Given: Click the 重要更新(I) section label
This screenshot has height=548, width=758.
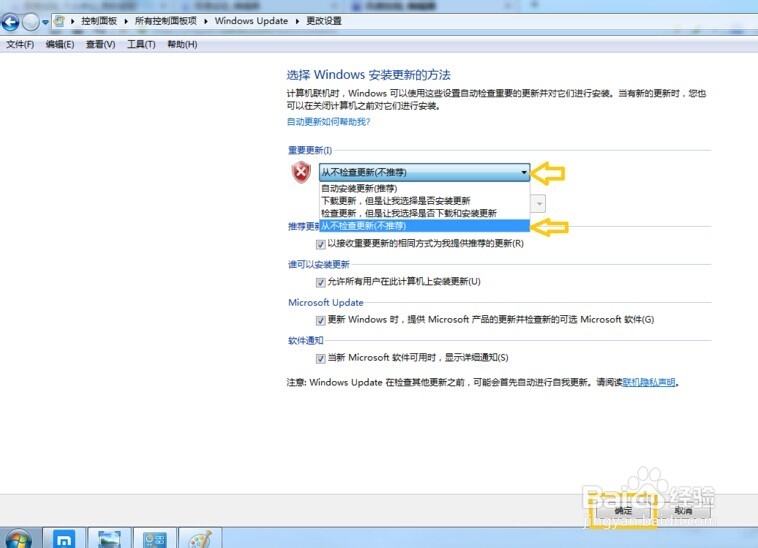Looking at the screenshot, I should pyautogui.click(x=310, y=150).
